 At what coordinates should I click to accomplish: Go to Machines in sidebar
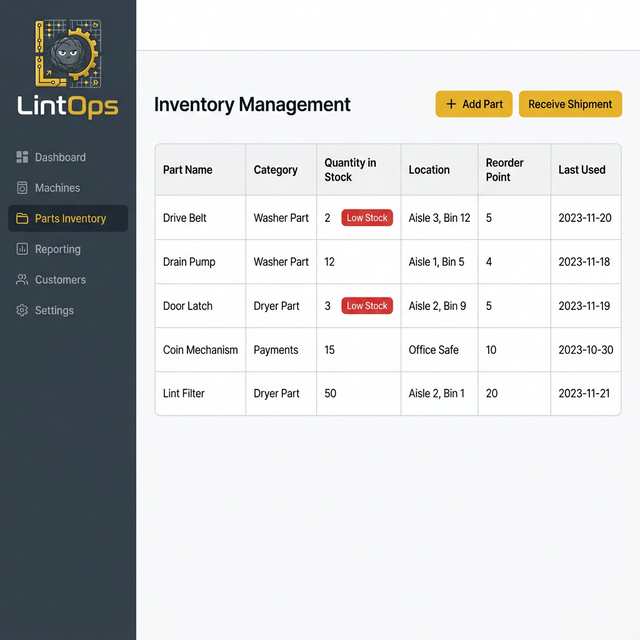click(68, 188)
